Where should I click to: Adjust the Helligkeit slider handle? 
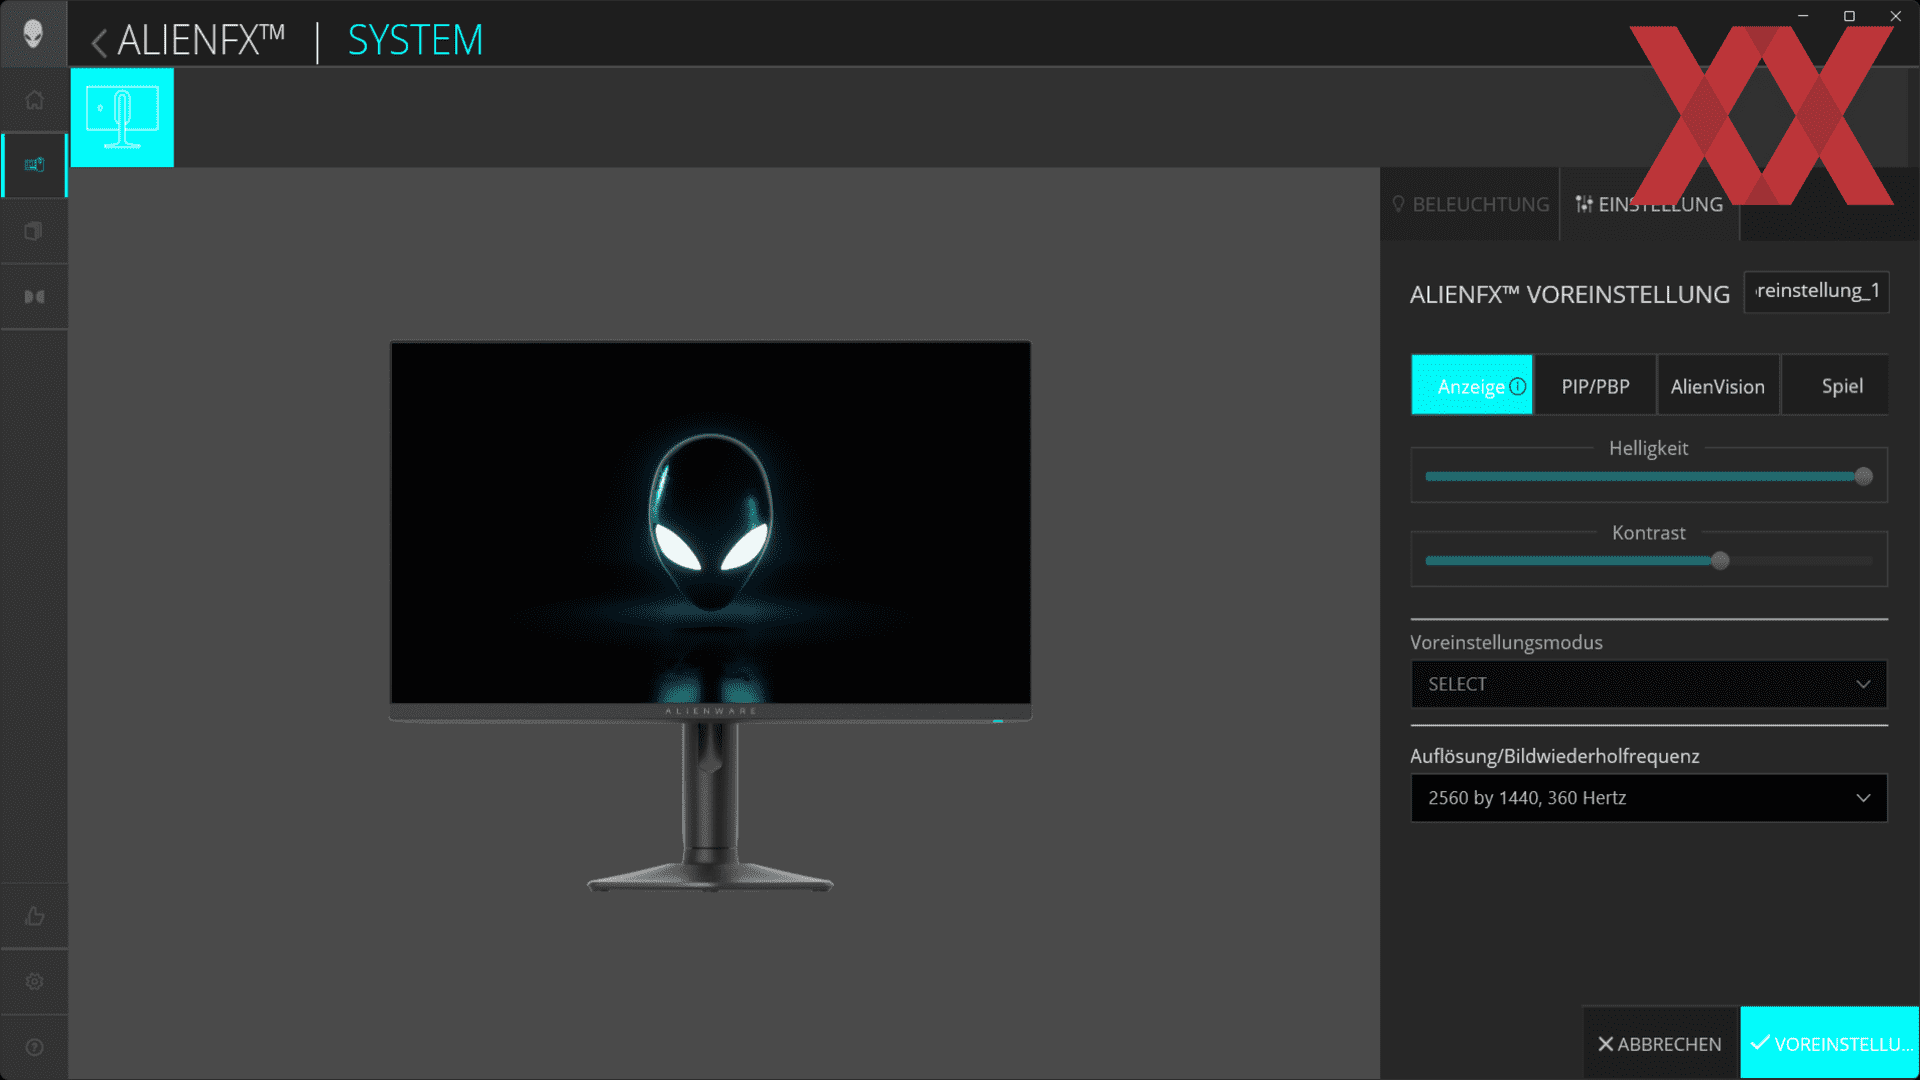coord(1863,477)
